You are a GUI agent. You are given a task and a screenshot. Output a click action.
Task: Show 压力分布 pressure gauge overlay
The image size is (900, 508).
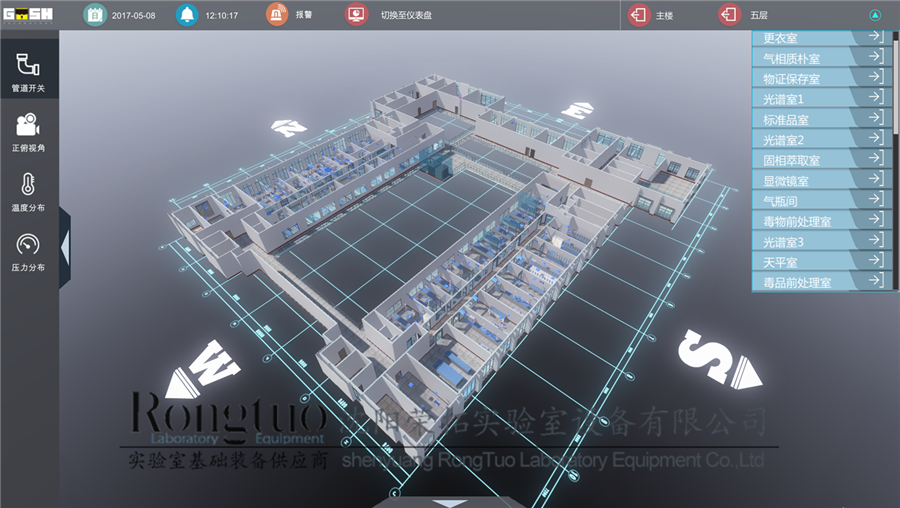click(x=28, y=251)
